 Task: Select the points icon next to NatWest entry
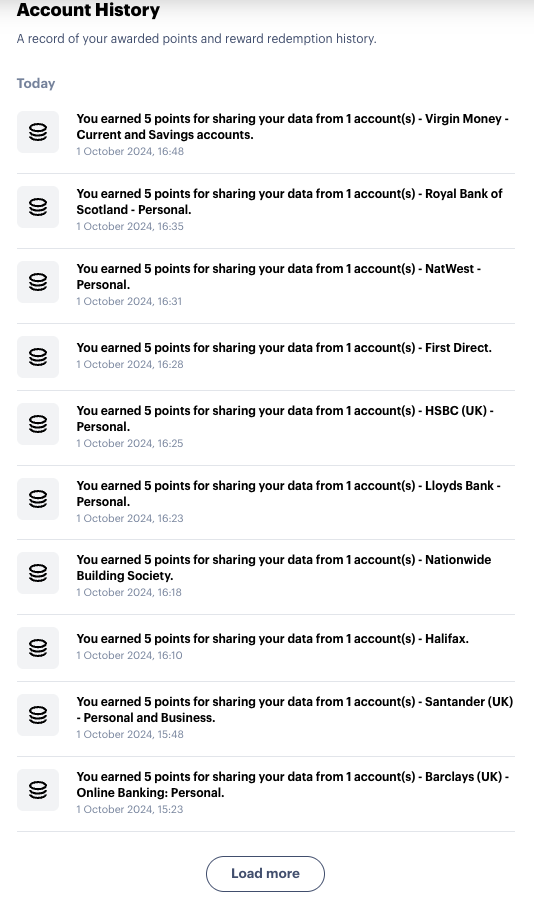pyautogui.click(x=38, y=282)
